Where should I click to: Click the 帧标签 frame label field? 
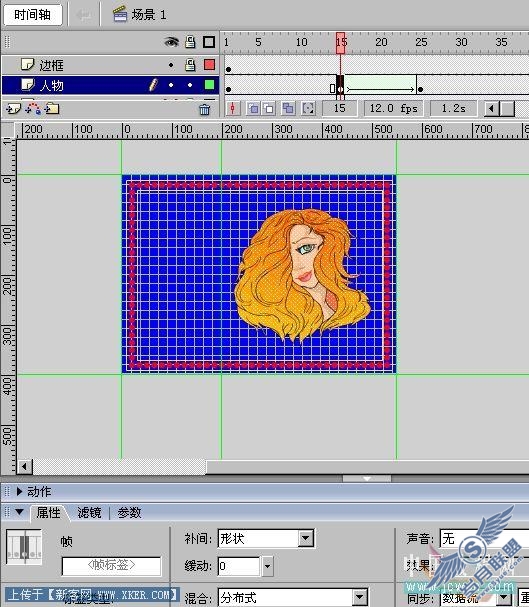click(111, 566)
